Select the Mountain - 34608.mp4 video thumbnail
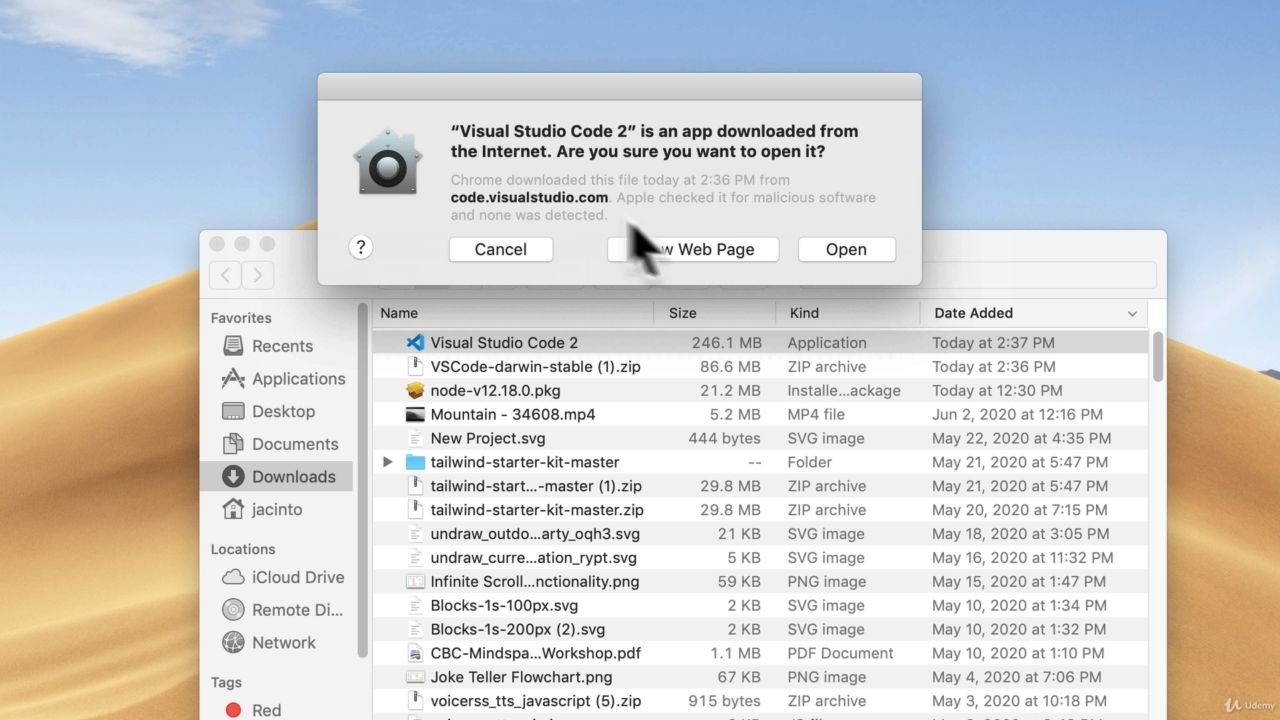Viewport: 1280px width, 720px height. (415, 414)
